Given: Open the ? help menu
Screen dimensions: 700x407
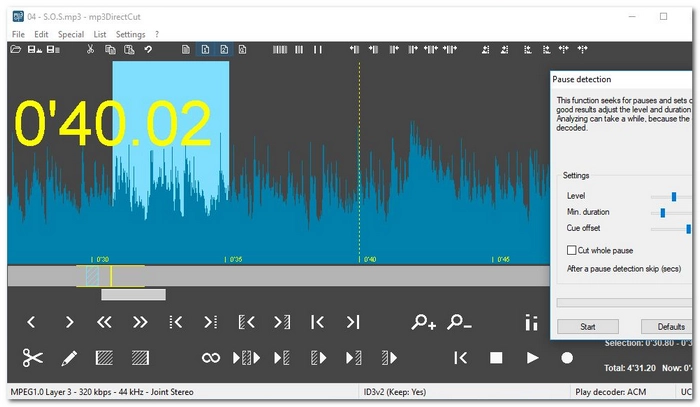Looking at the screenshot, I should point(157,34).
